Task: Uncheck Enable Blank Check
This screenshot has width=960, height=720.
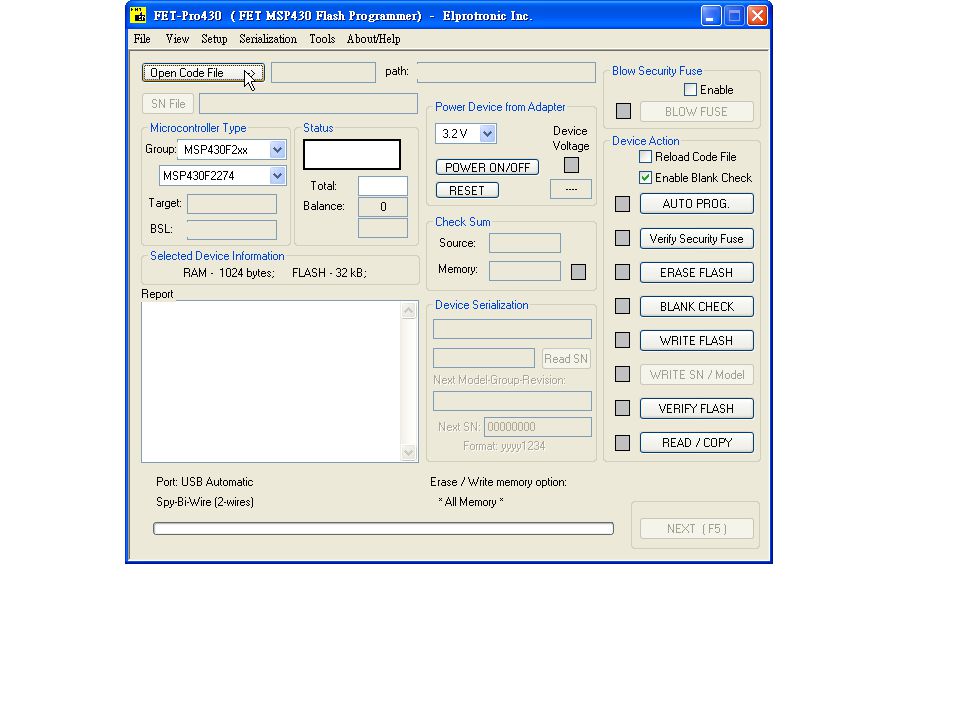Action: [645, 178]
